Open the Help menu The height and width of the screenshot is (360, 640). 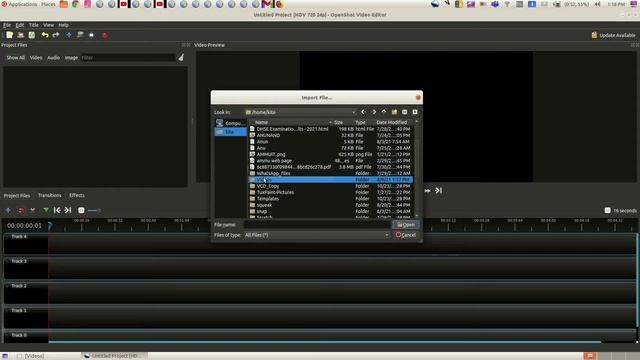(x=63, y=25)
